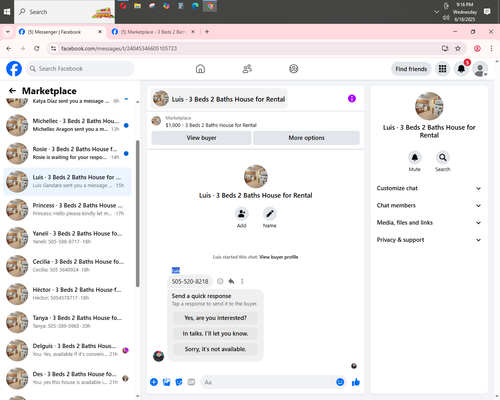
Task: Open the menu grid icon
Action: coord(442,69)
